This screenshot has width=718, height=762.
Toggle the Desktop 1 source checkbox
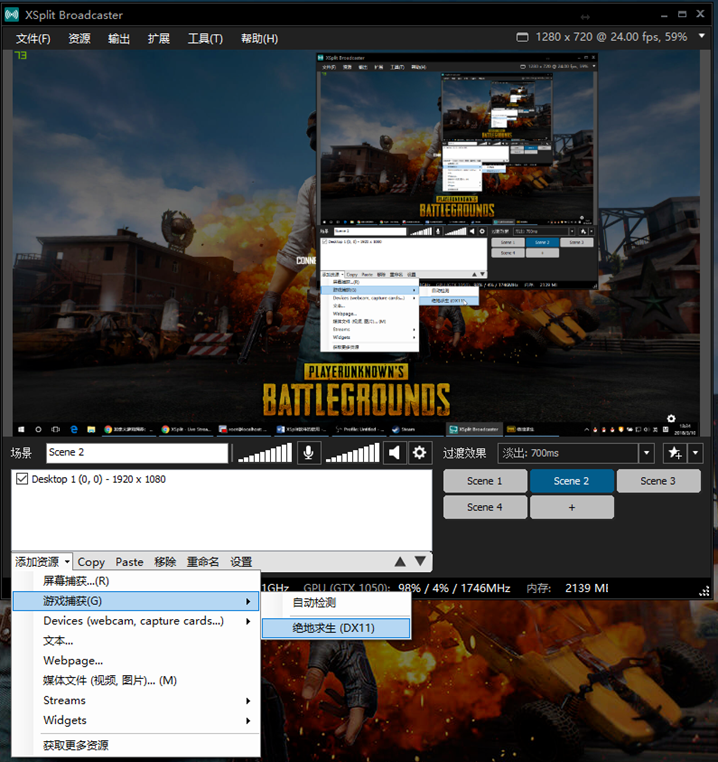pyautogui.click(x=22, y=479)
